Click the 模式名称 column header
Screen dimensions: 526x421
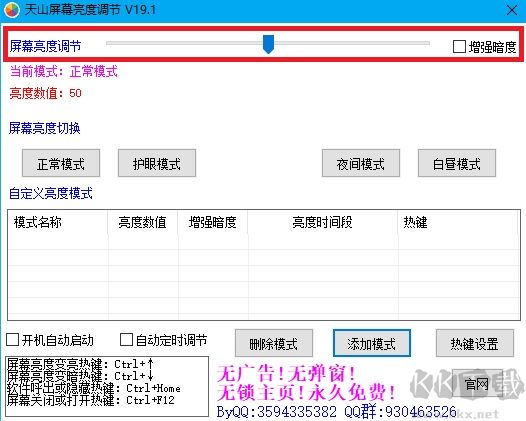pyautogui.click(x=58, y=222)
